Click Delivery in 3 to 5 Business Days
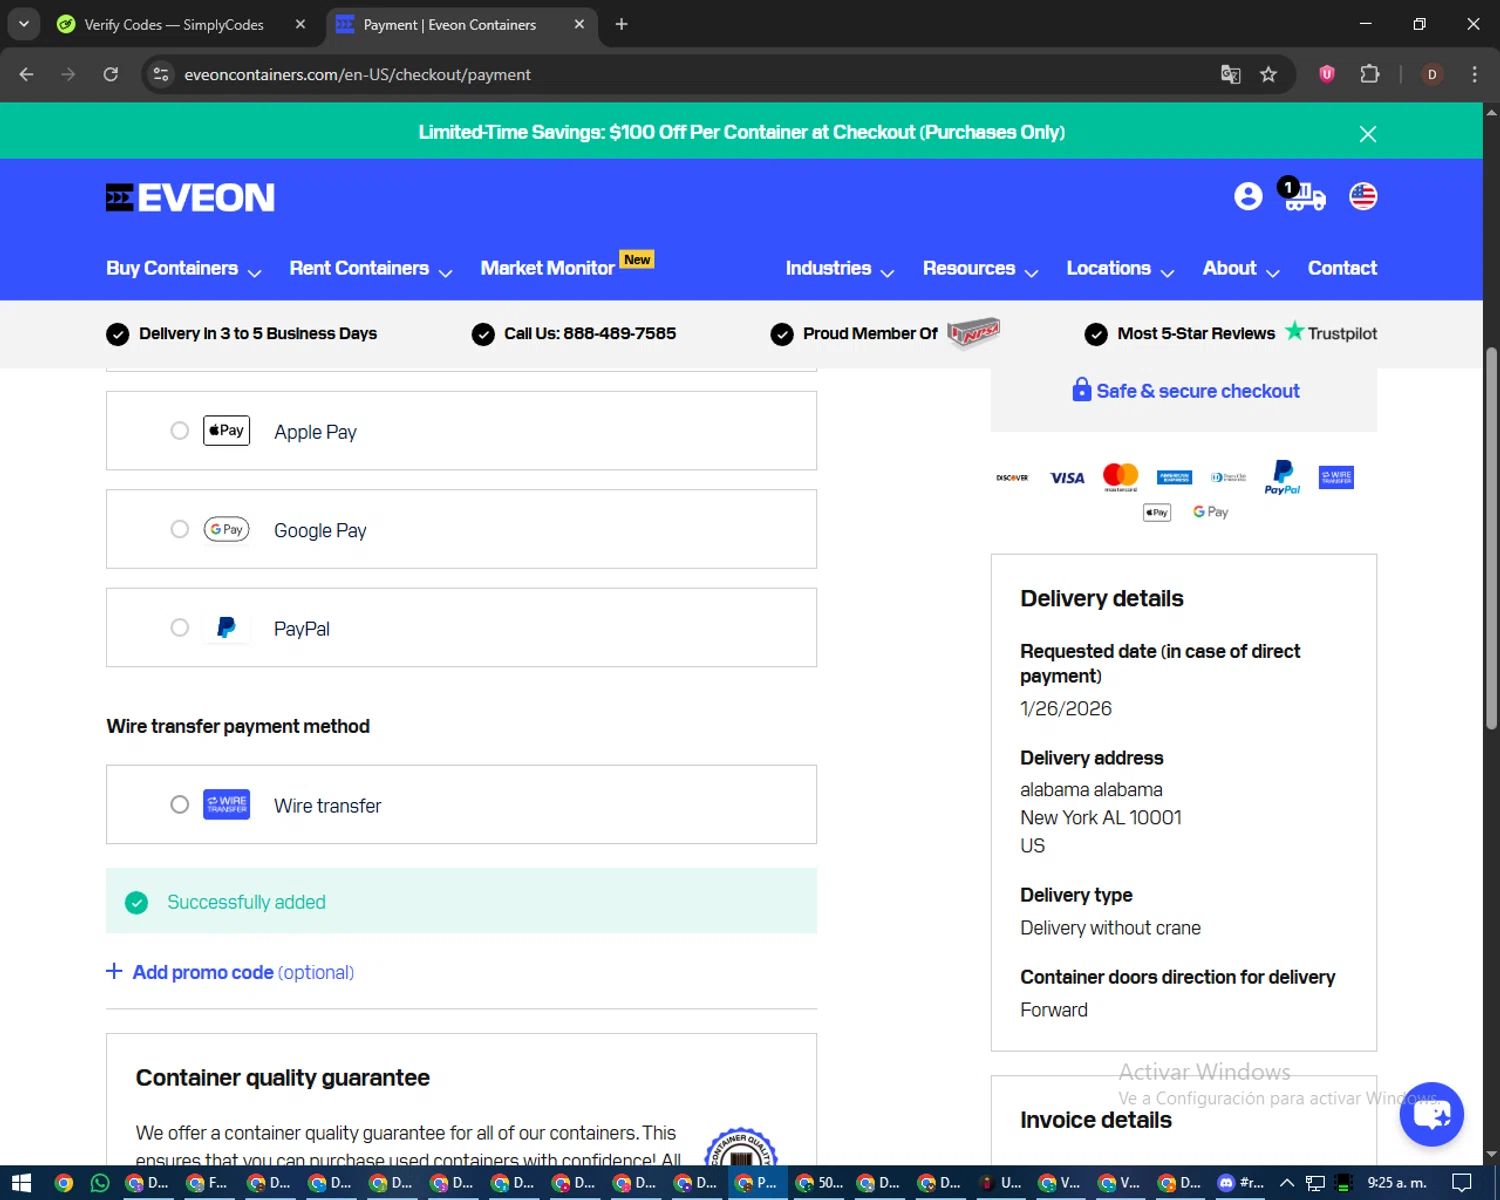 click(258, 334)
